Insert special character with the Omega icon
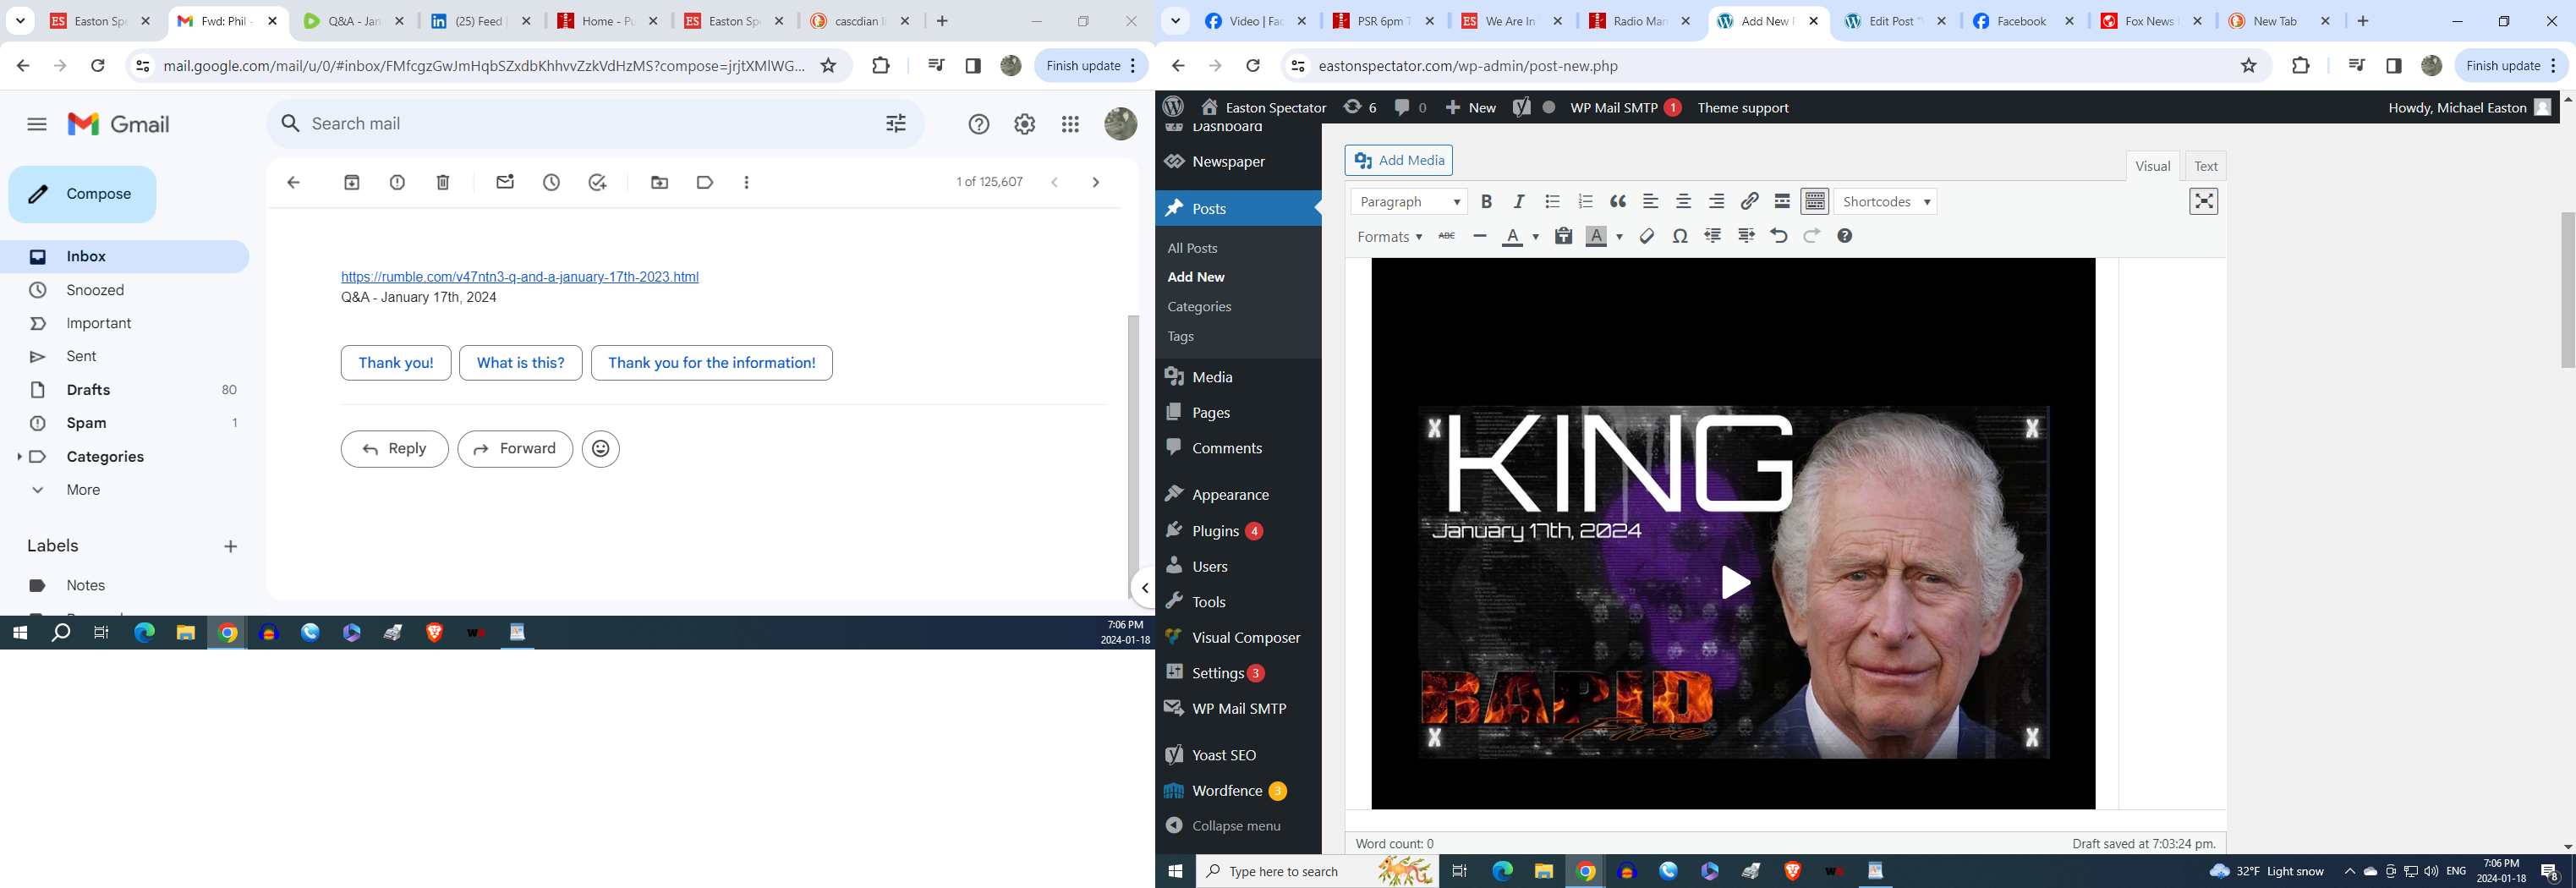 tap(1680, 237)
